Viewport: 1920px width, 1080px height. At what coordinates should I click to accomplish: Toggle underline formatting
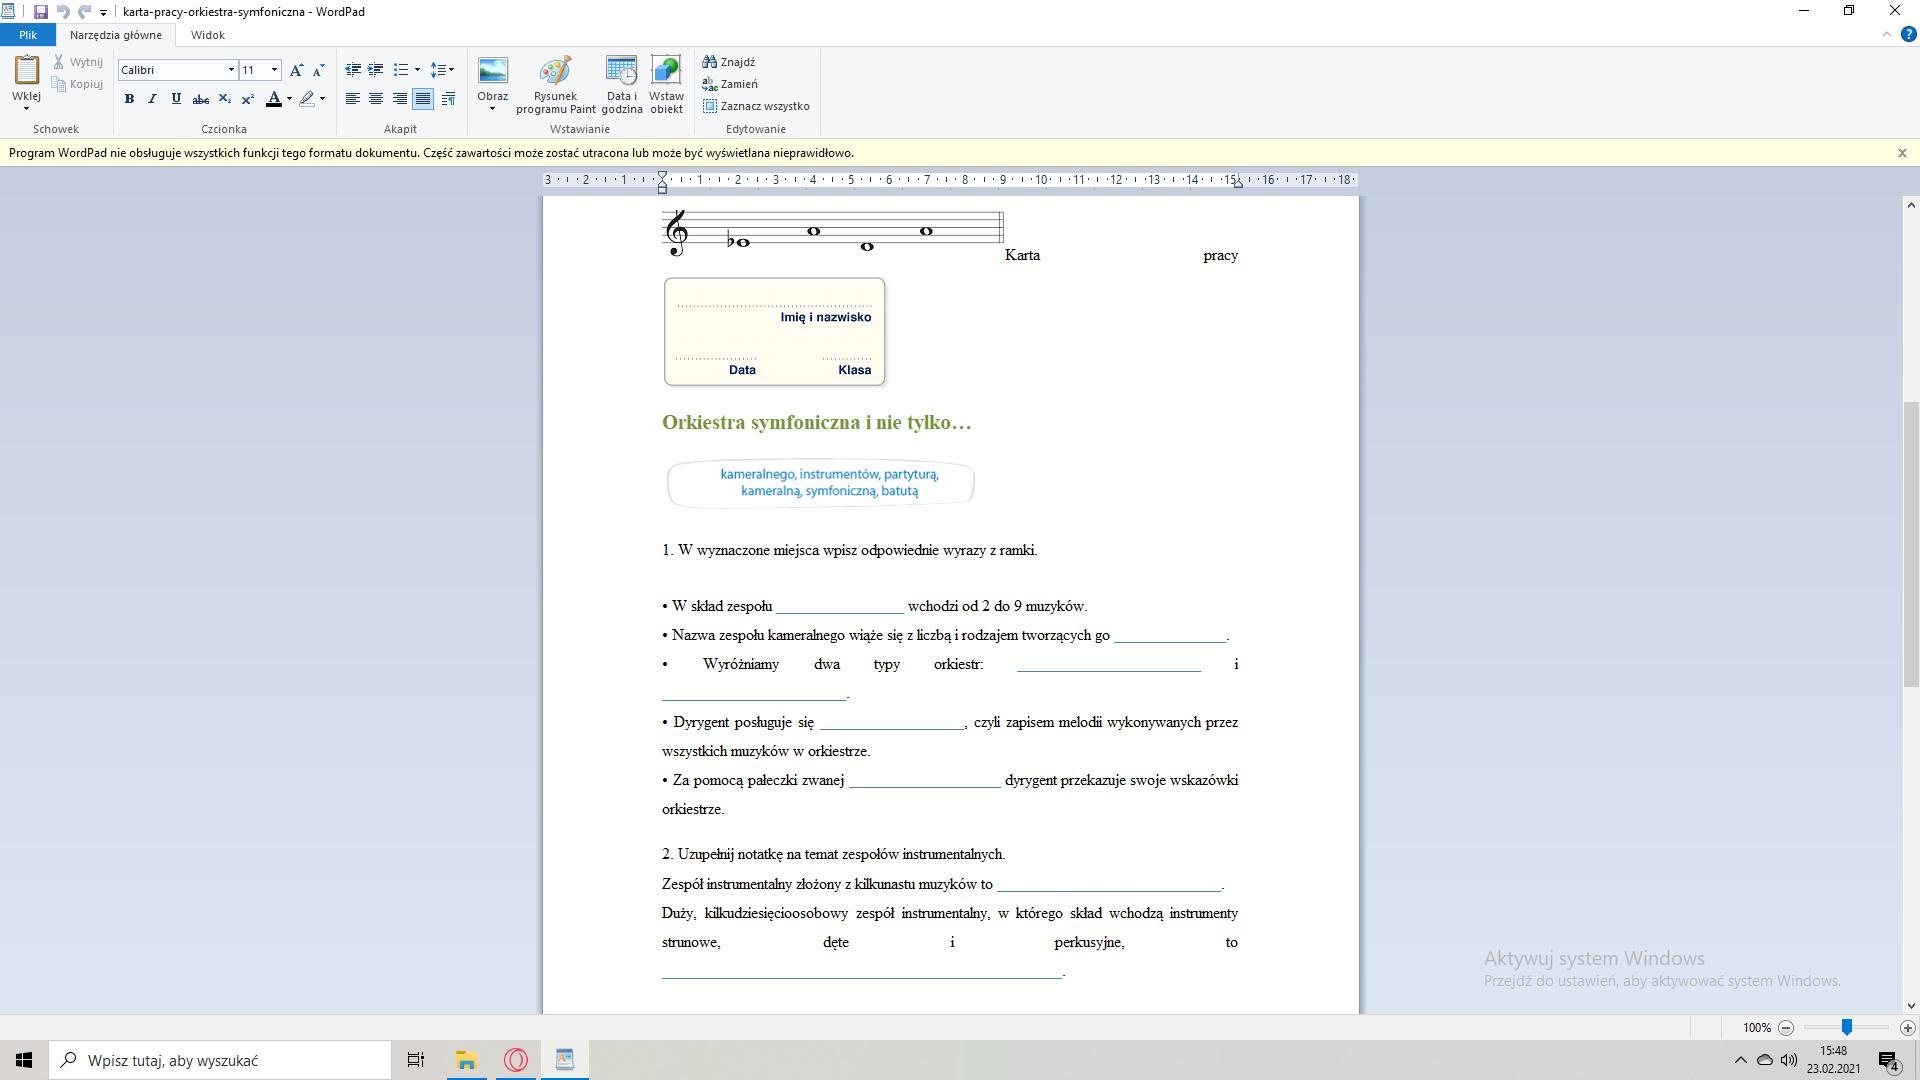coord(176,99)
